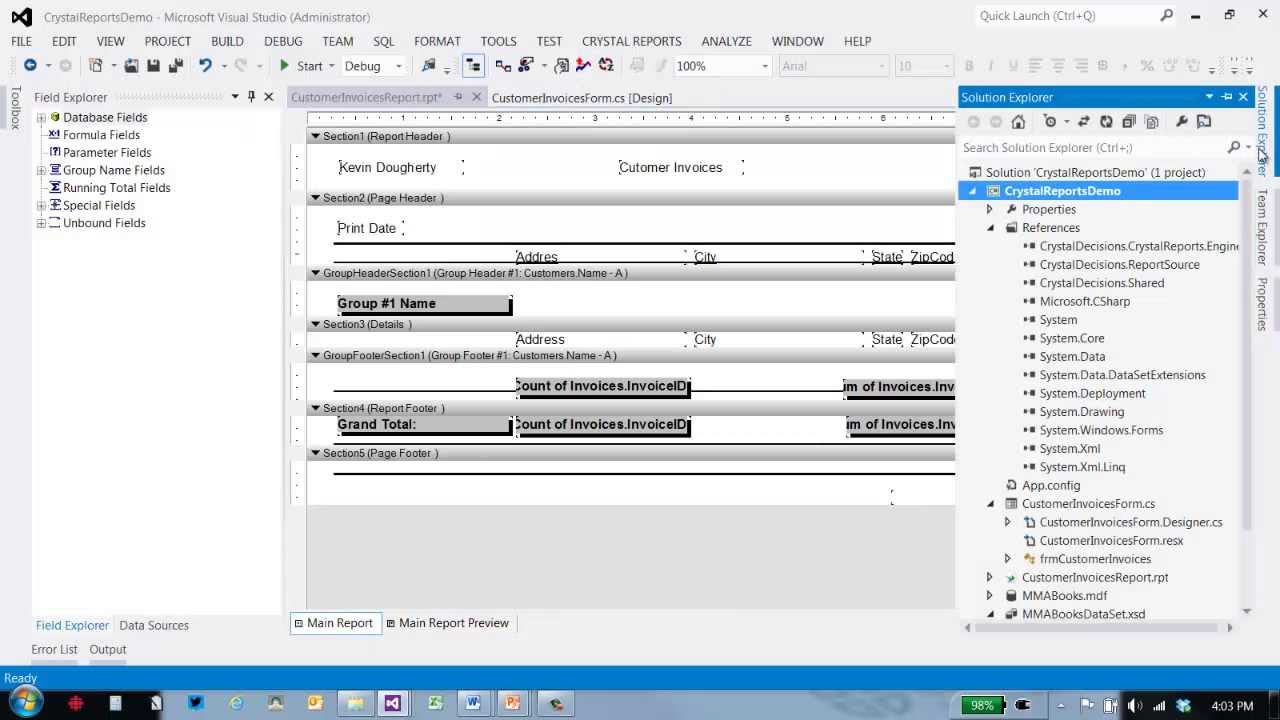Open Microsoft Word from taskbar
1280x720 pixels.
pos(472,704)
